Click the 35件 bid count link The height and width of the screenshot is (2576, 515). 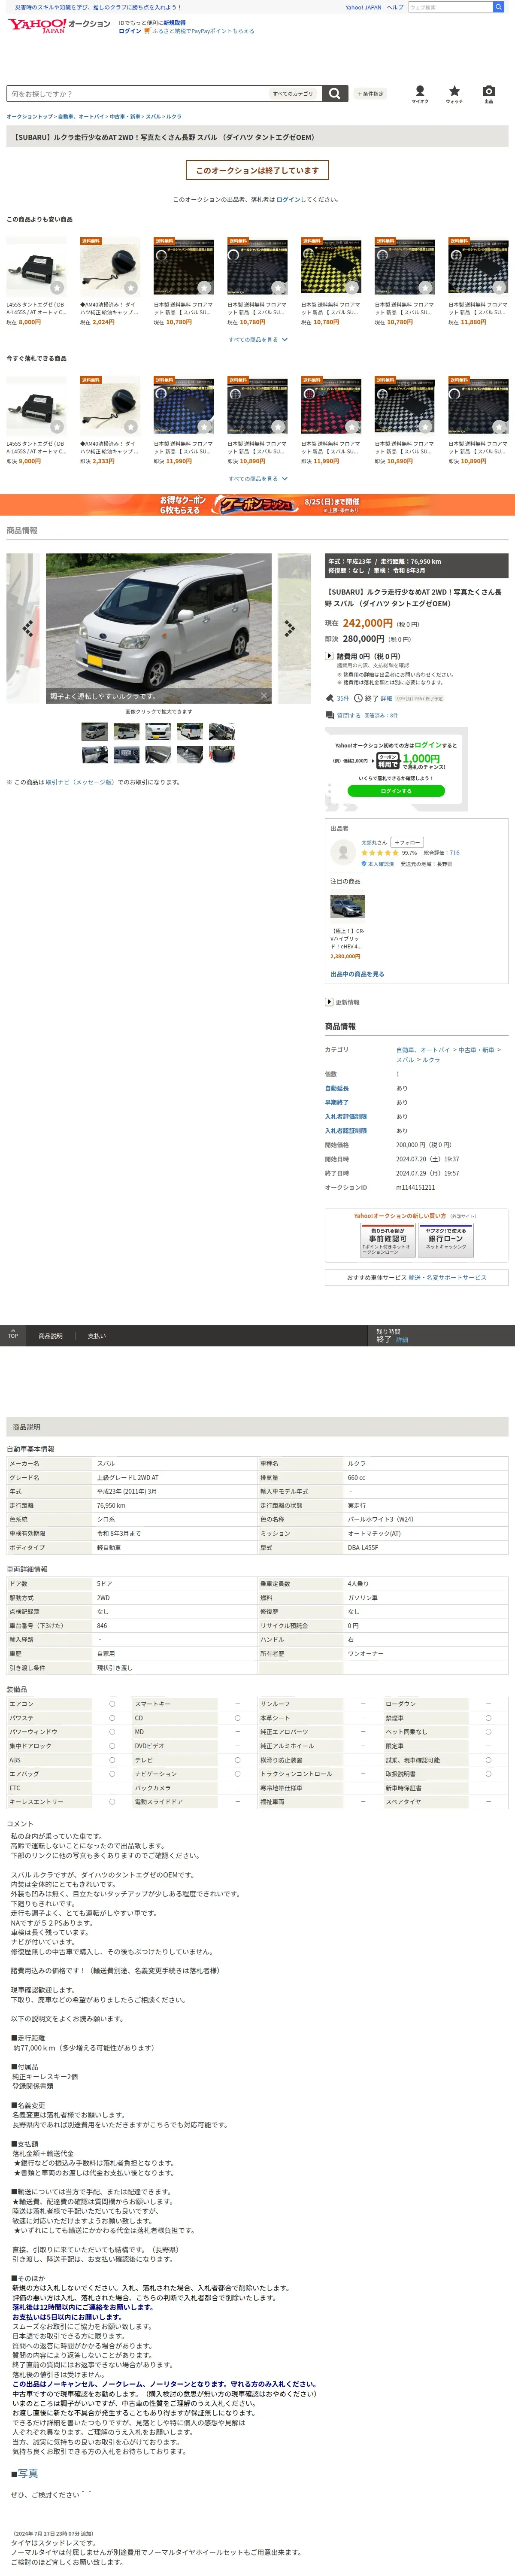[343, 698]
